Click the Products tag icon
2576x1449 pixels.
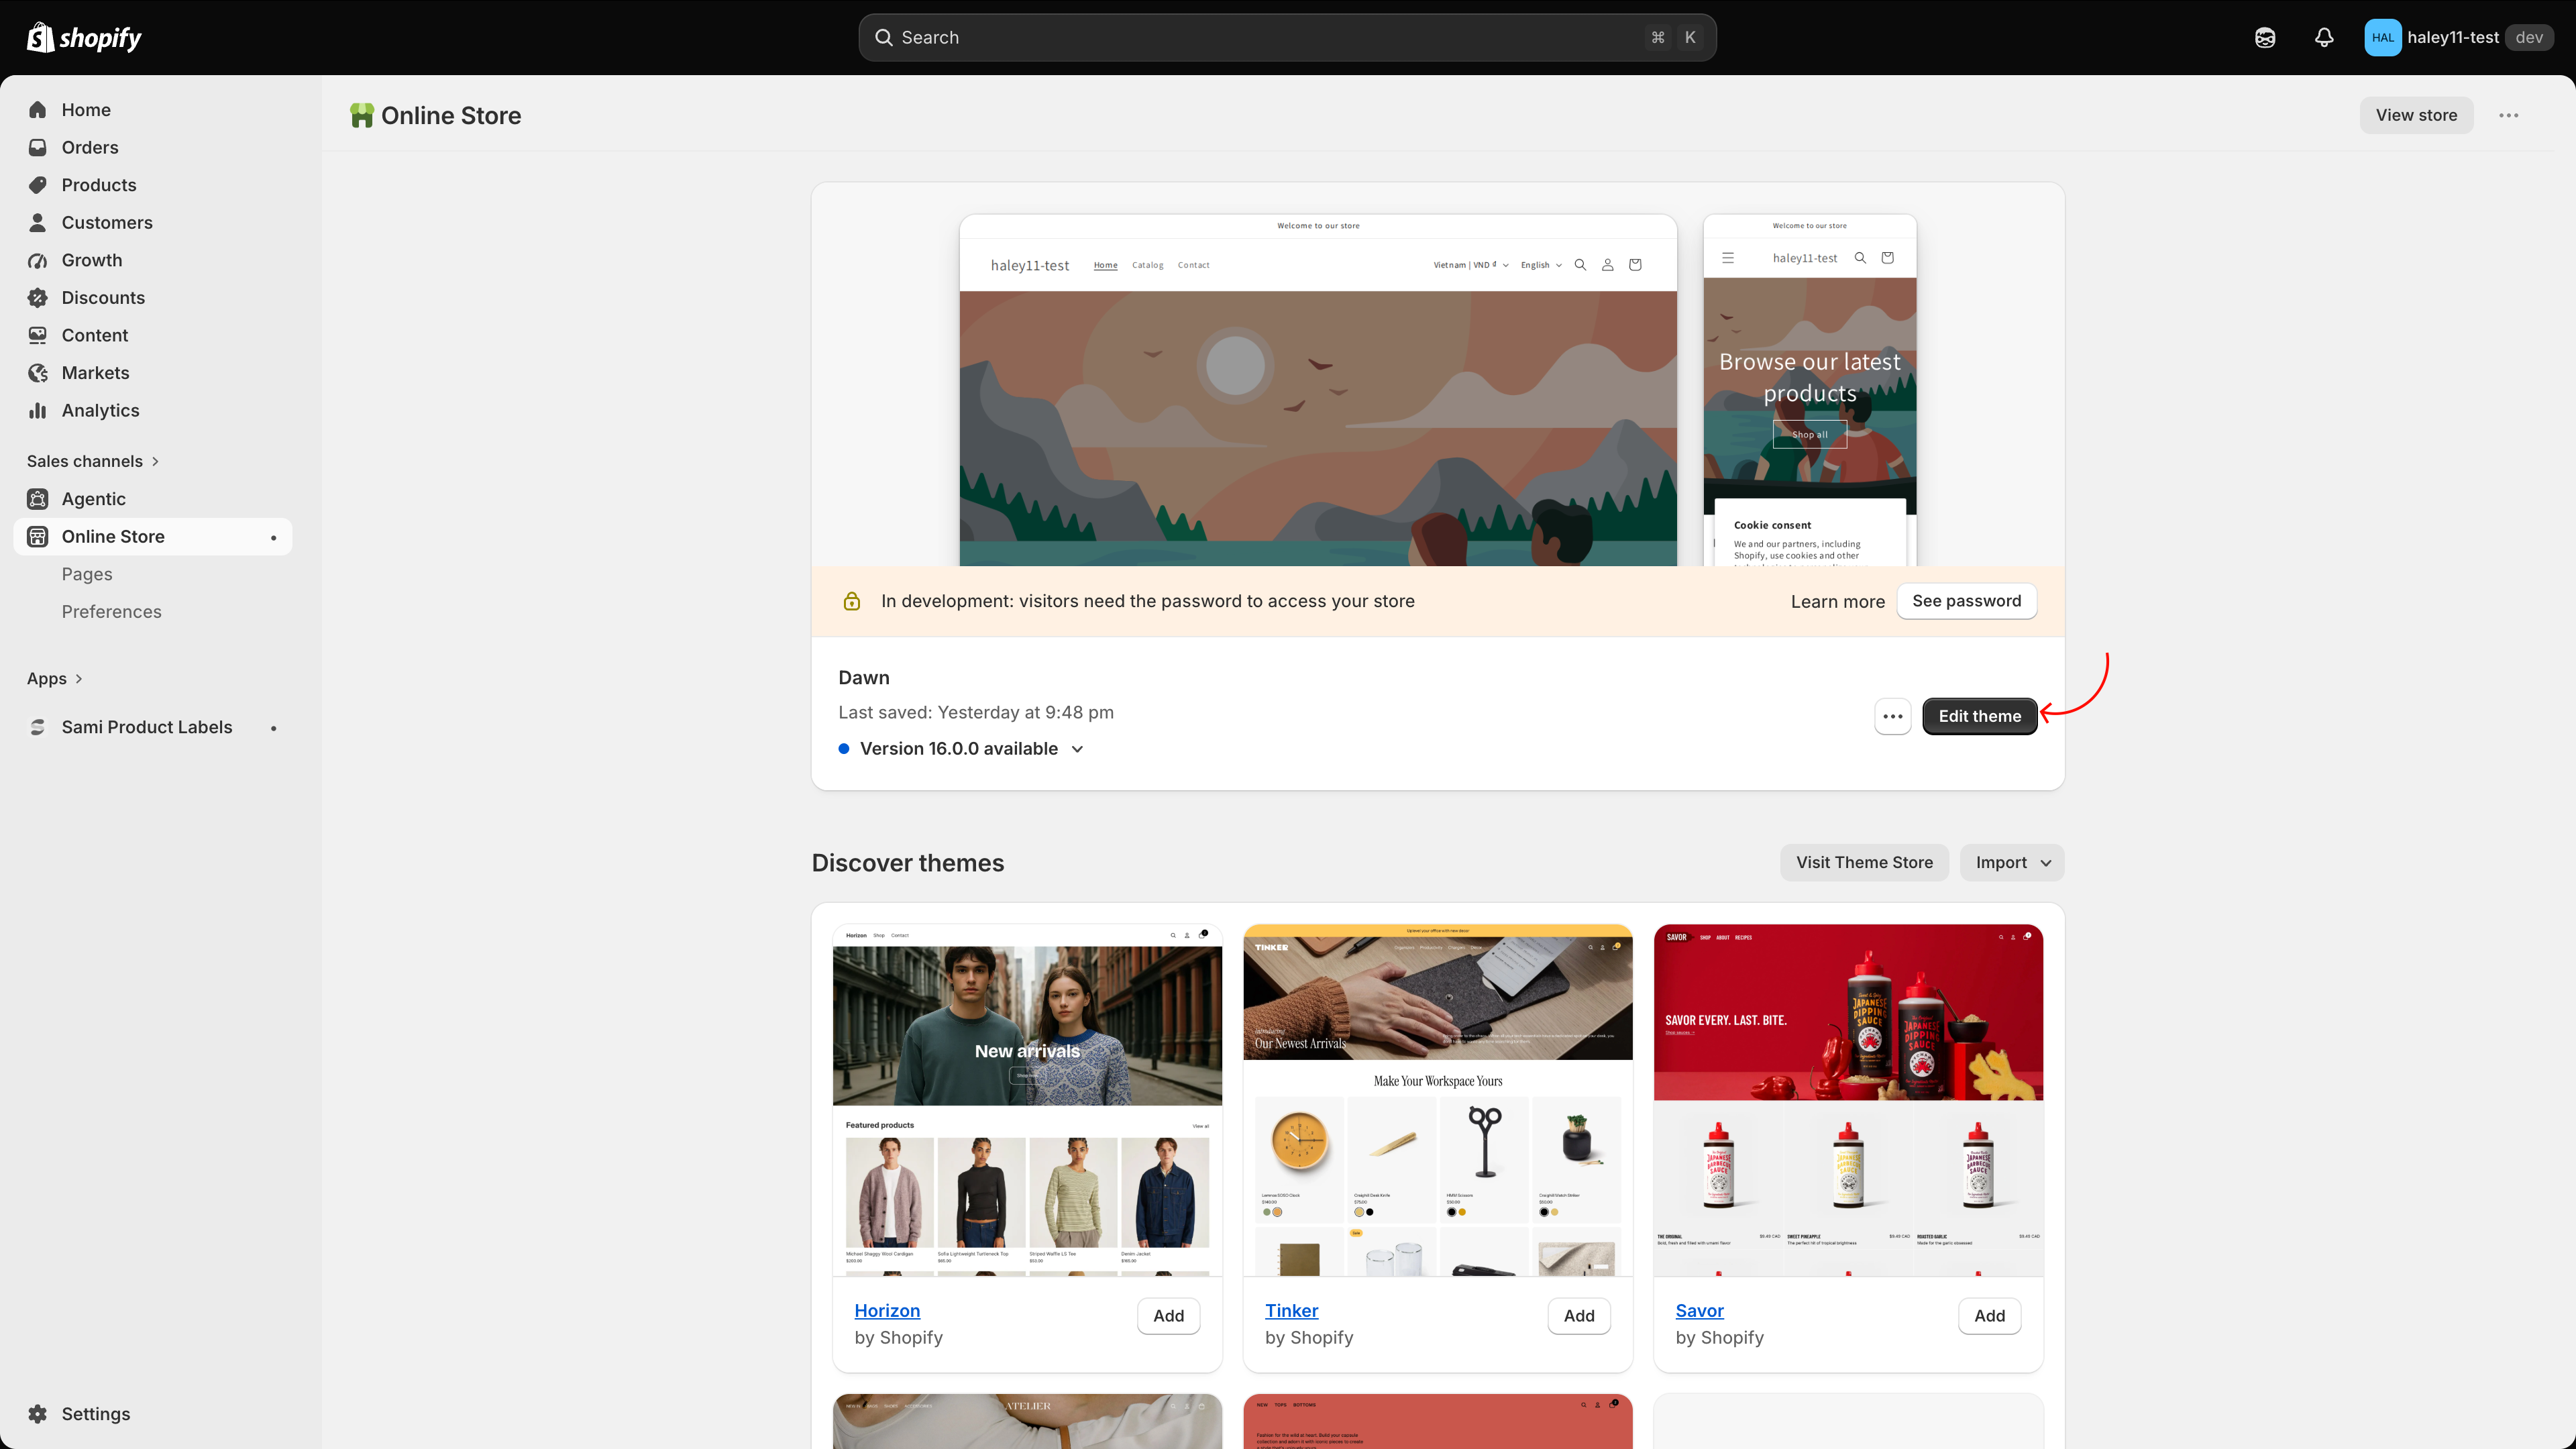pos(38,185)
